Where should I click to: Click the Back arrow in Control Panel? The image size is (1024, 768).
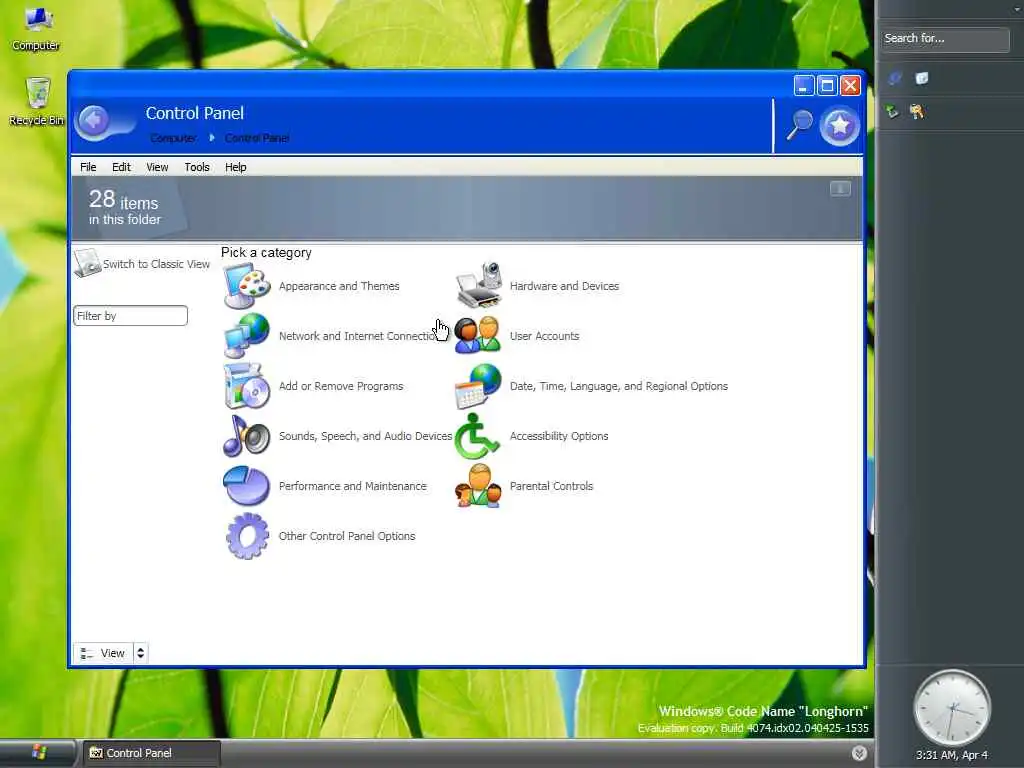click(94, 121)
